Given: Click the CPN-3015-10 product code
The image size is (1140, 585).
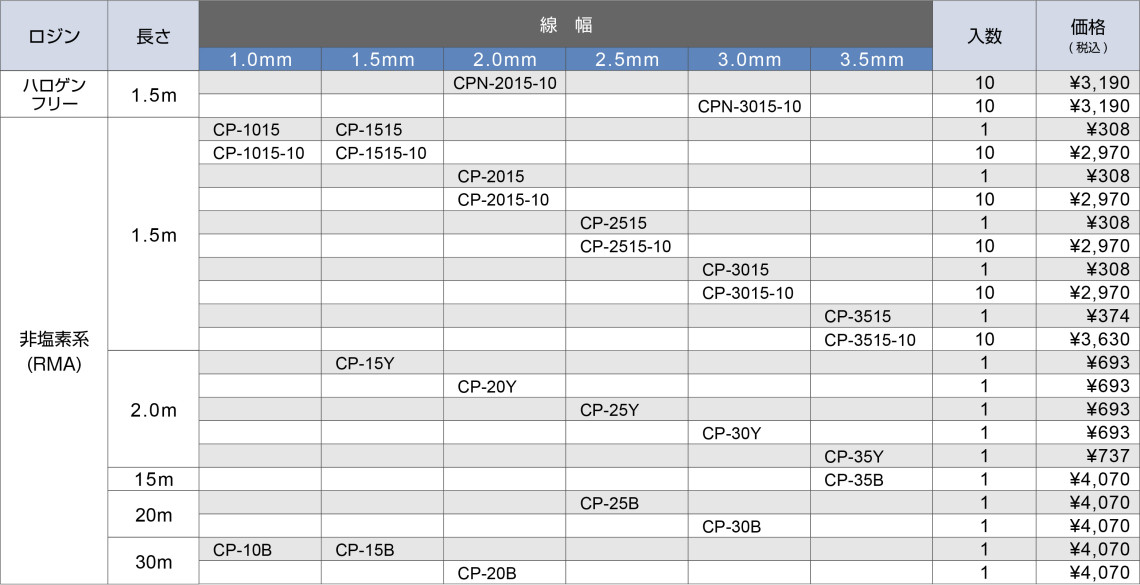Looking at the screenshot, I should [749, 106].
